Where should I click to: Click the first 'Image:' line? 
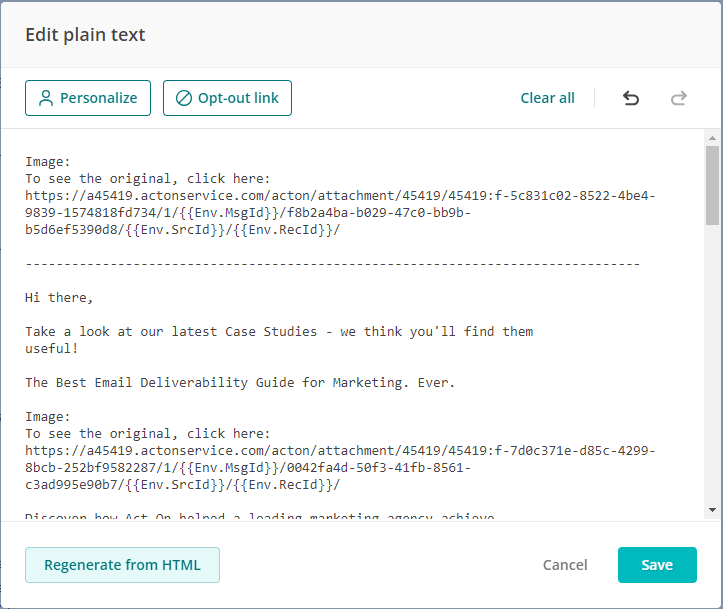click(47, 162)
